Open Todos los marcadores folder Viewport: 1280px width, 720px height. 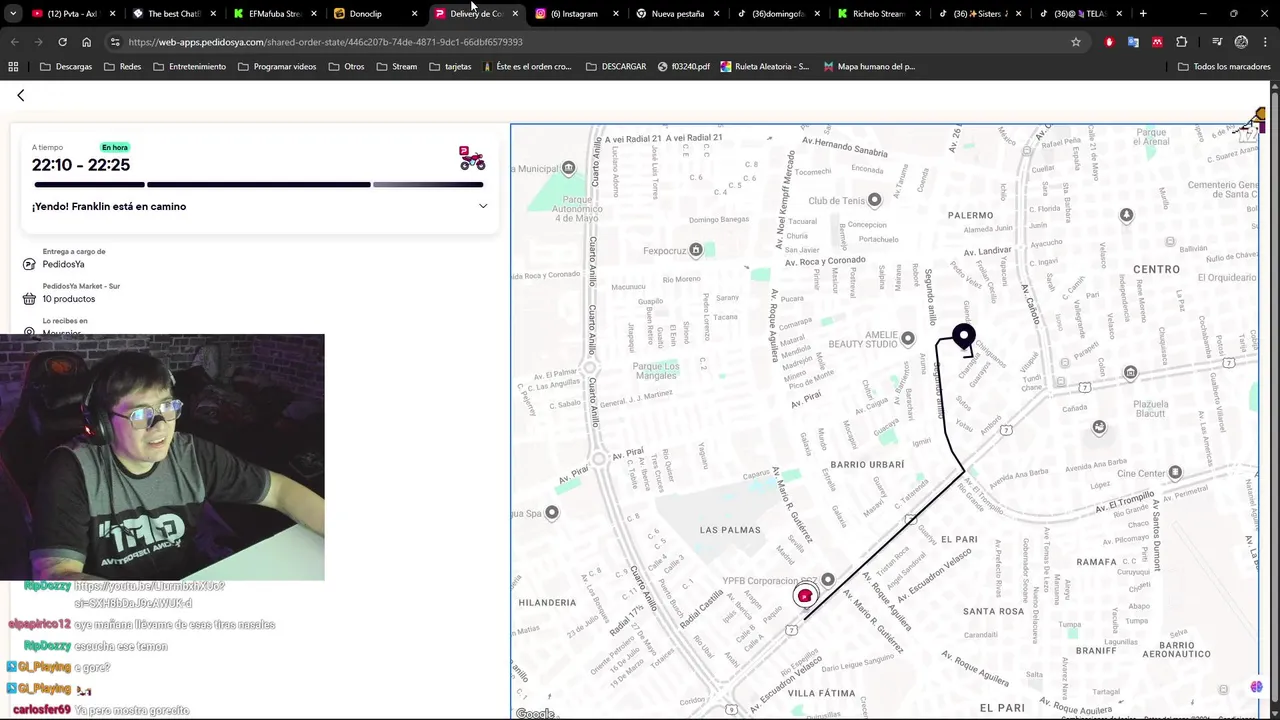point(1224,67)
